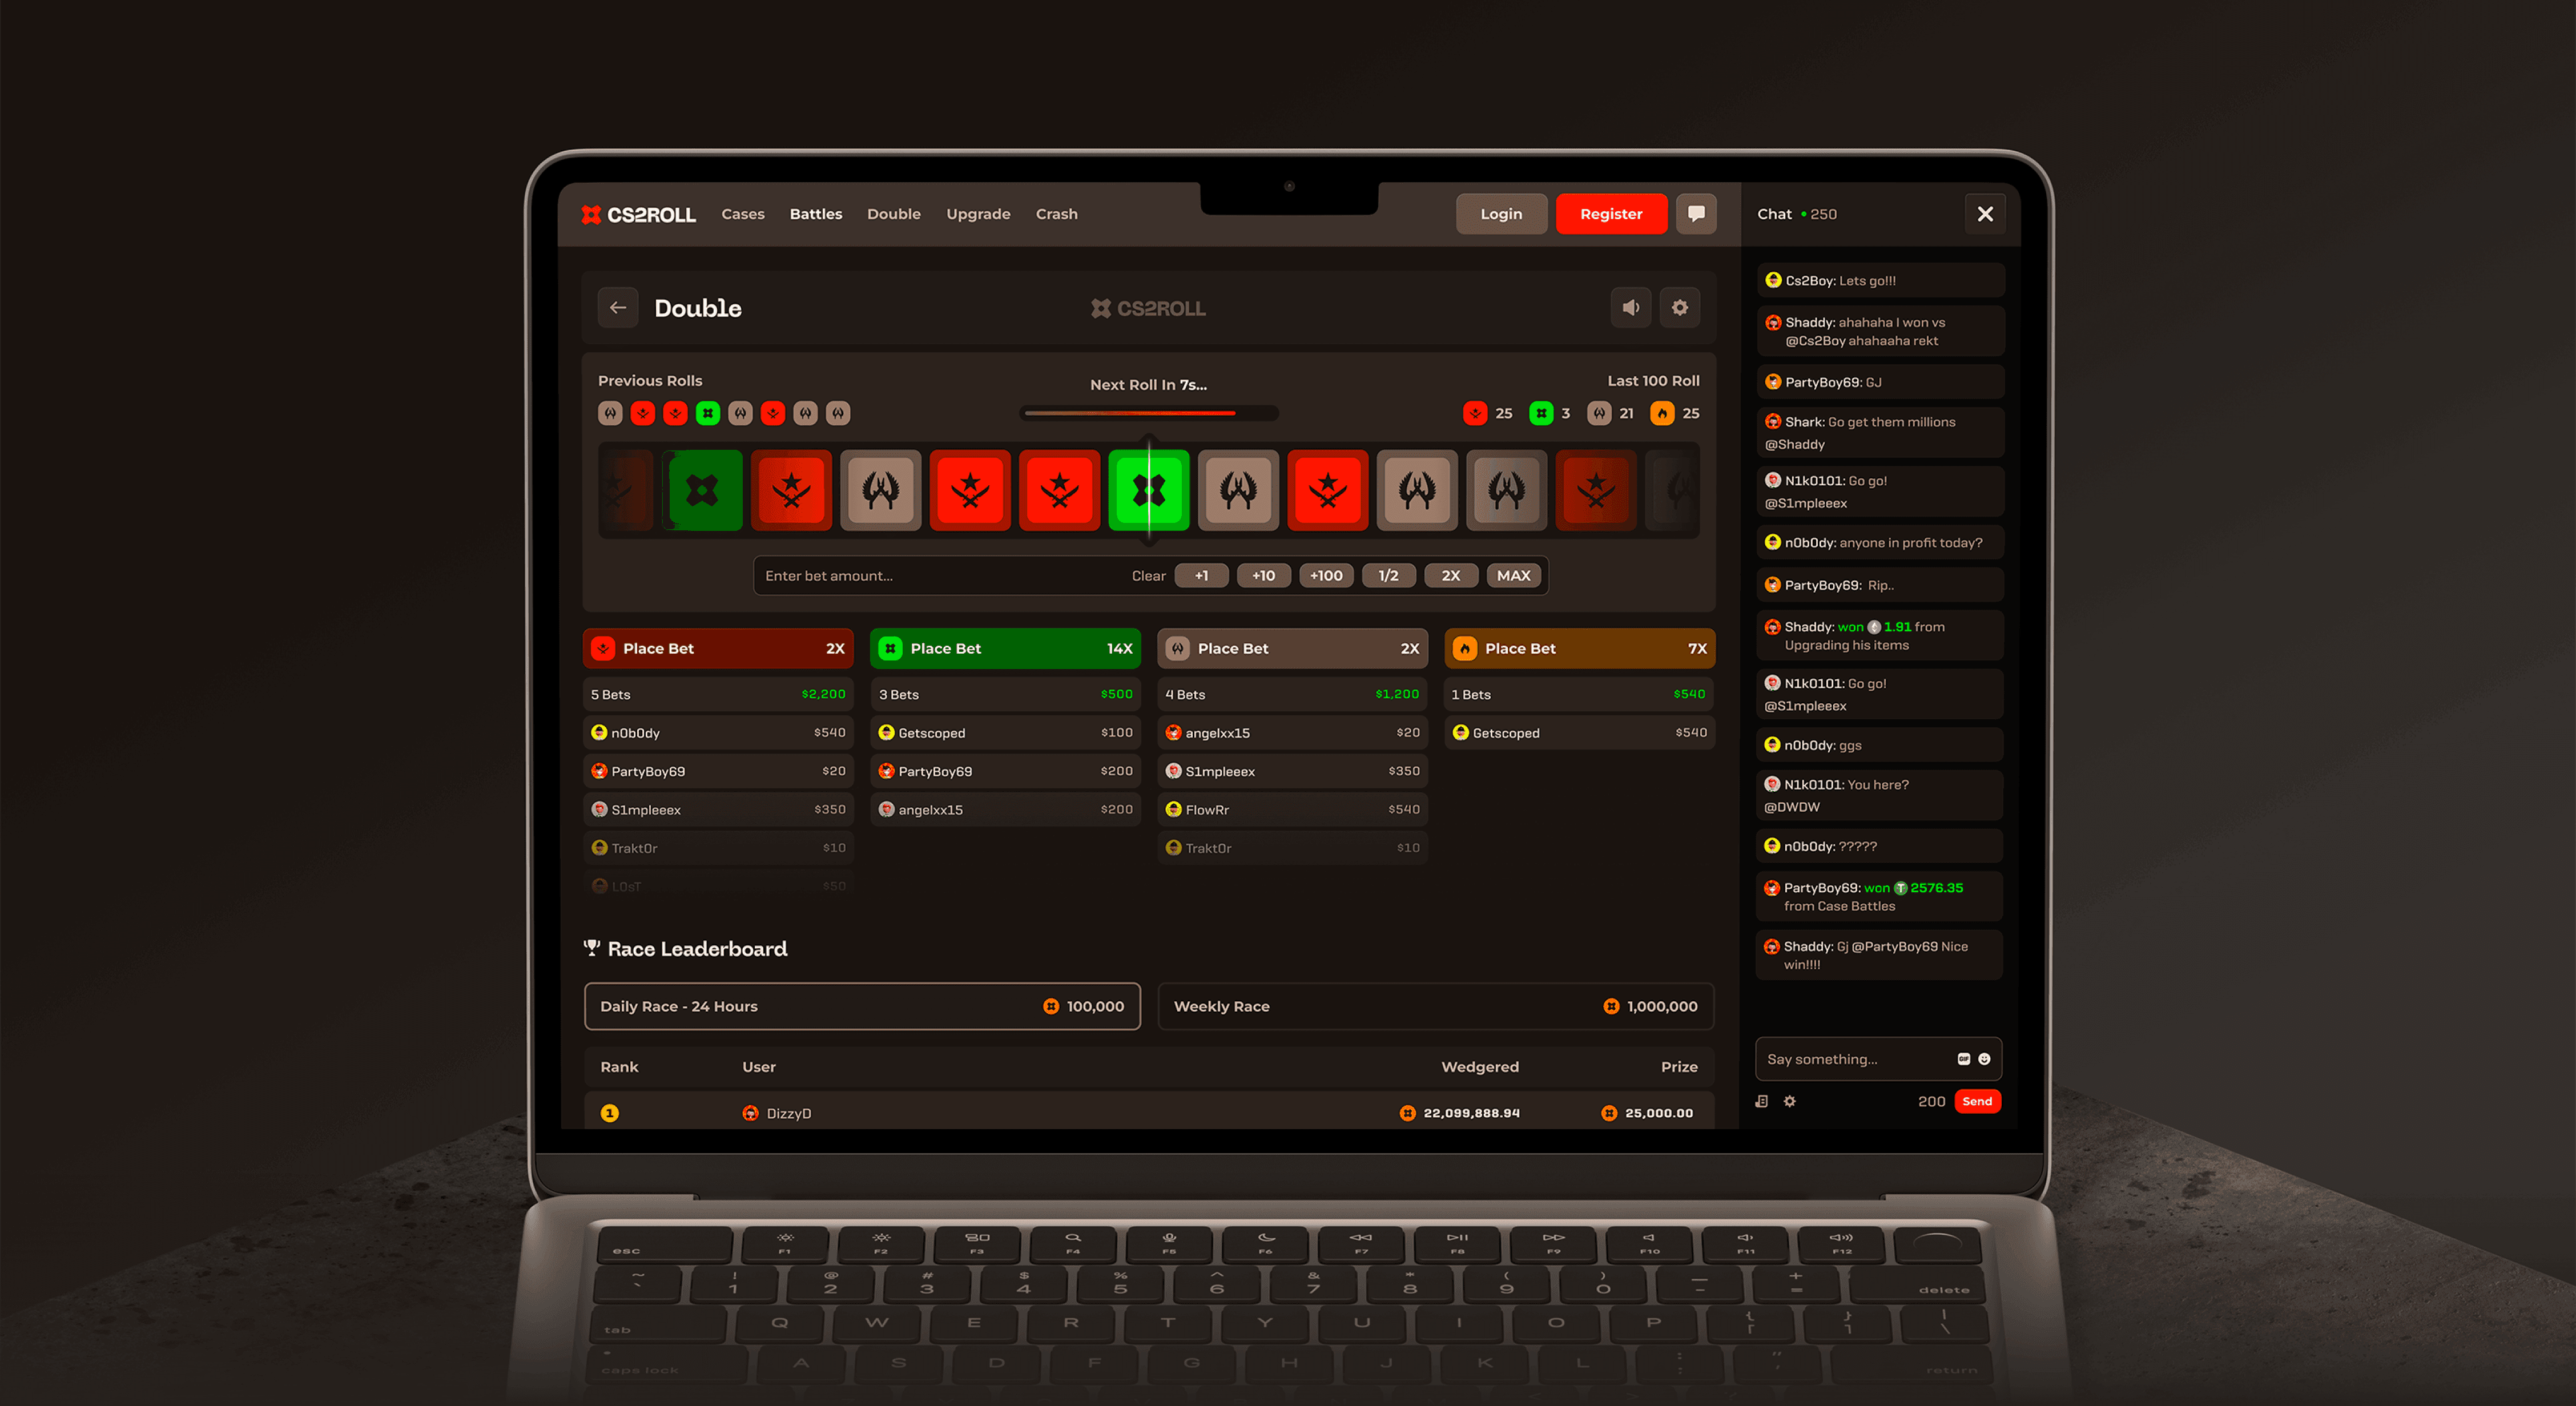Click the Wedgered column header
This screenshot has width=2576, height=1406.
(1480, 1067)
